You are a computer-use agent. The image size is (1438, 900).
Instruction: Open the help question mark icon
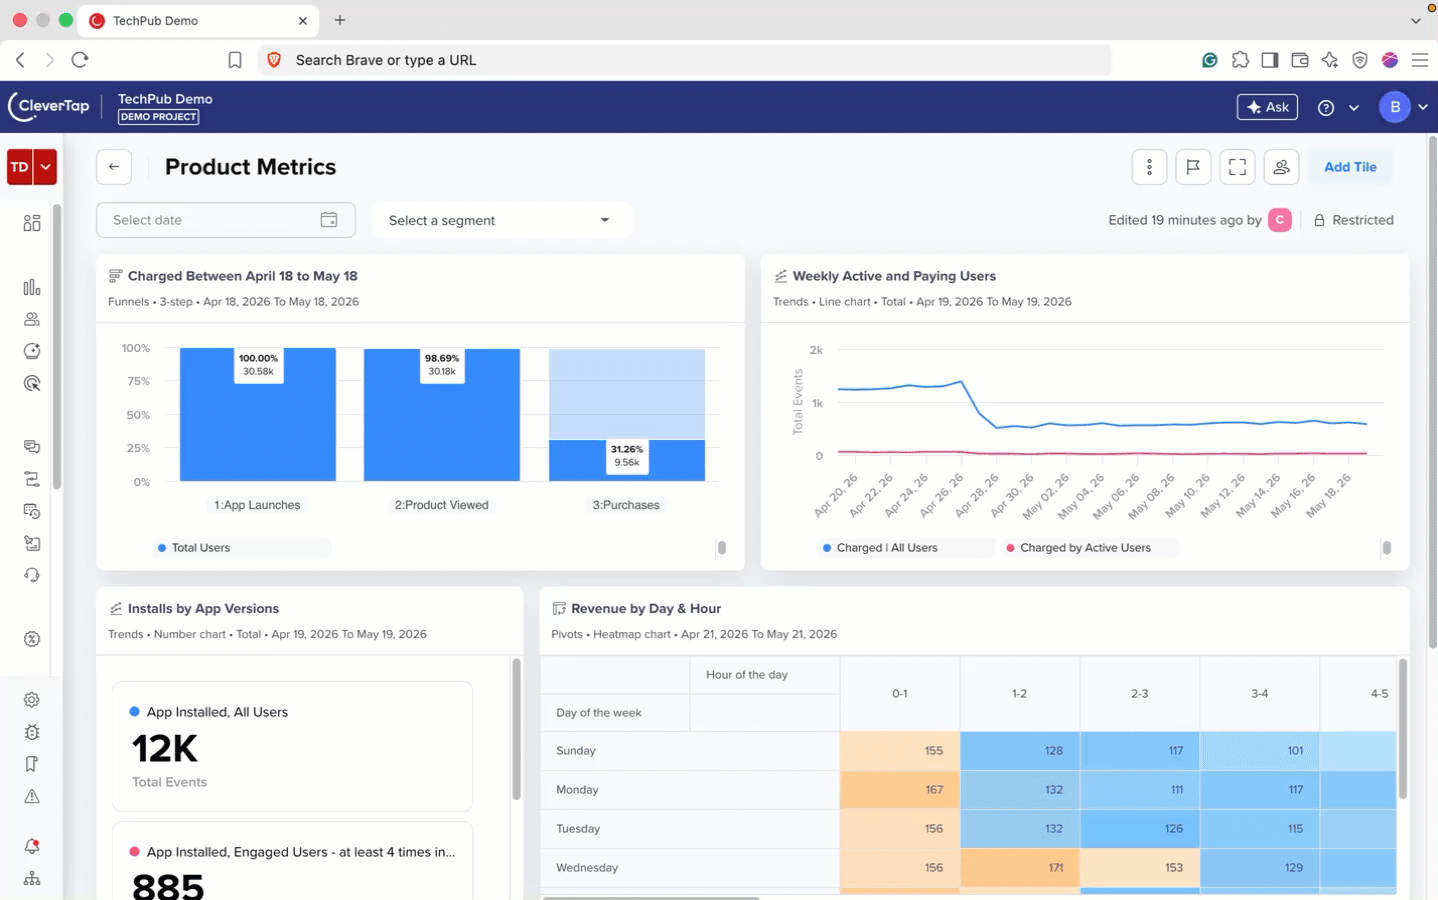point(1326,108)
